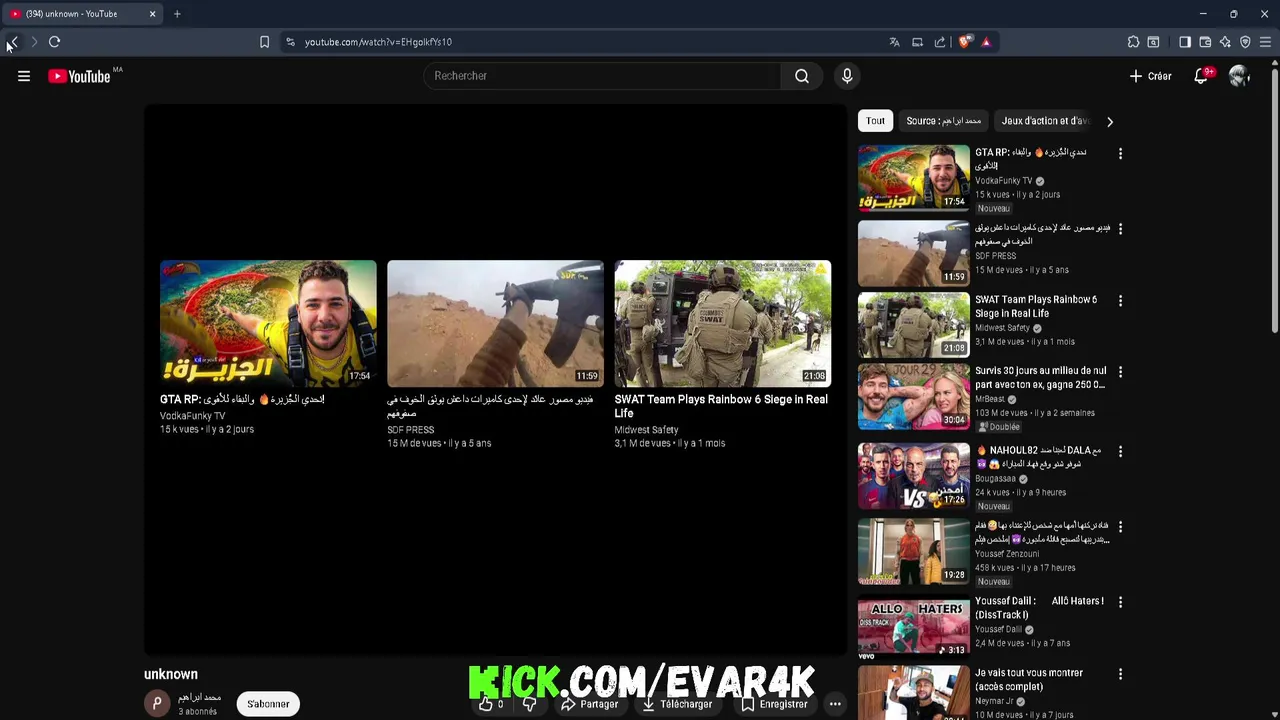Bookmark this page using the bookmark icon
The height and width of the screenshot is (720, 1280).
click(264, 42)
